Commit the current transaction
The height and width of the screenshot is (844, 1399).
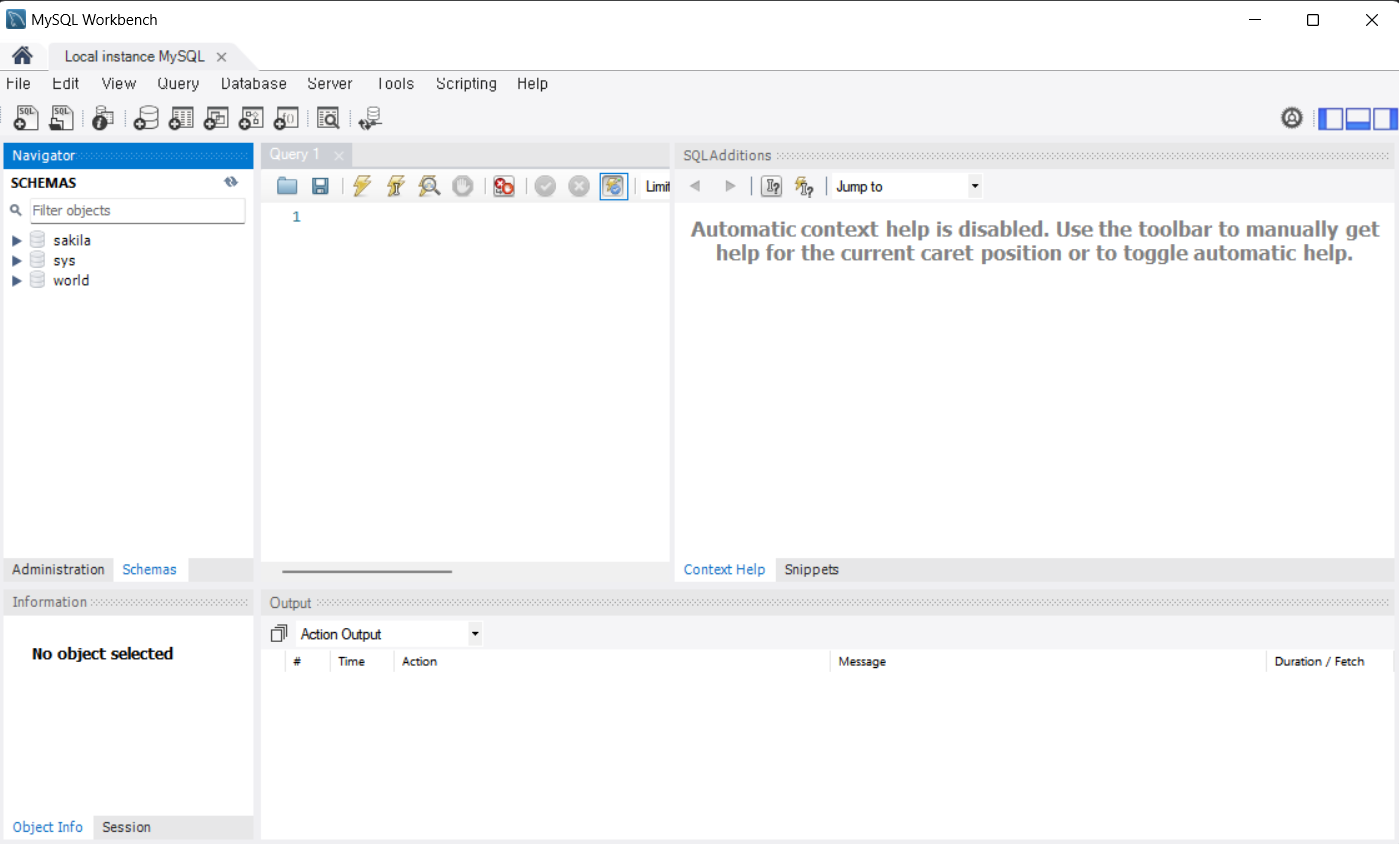tap(545, 186)
